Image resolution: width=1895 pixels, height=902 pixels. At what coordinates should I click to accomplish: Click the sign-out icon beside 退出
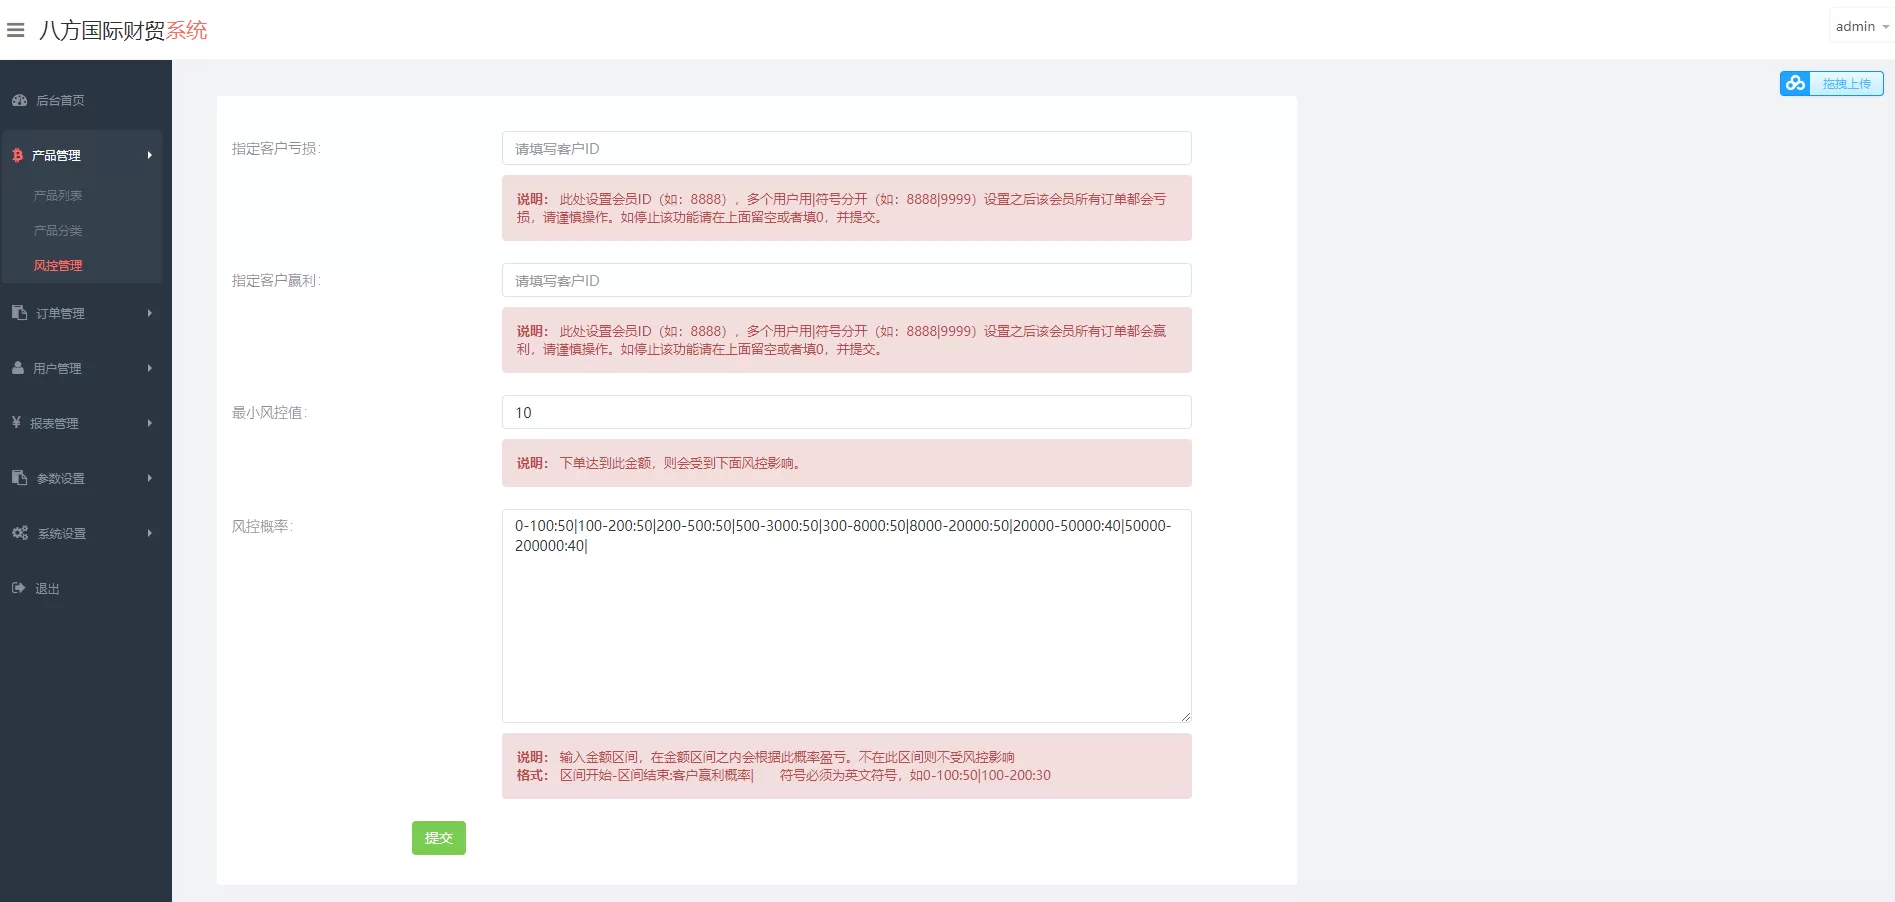click(x=18, y=588)
